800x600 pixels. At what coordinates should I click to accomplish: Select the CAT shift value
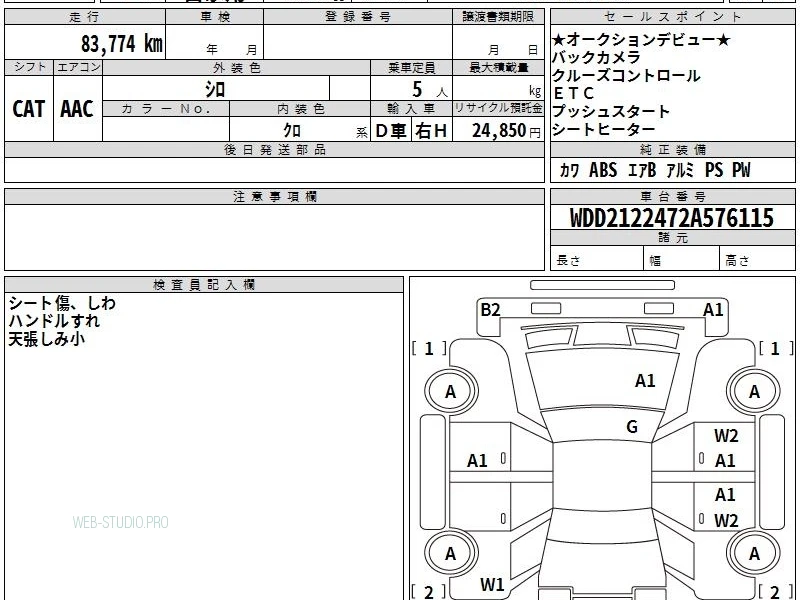click(x=29, y=109)
